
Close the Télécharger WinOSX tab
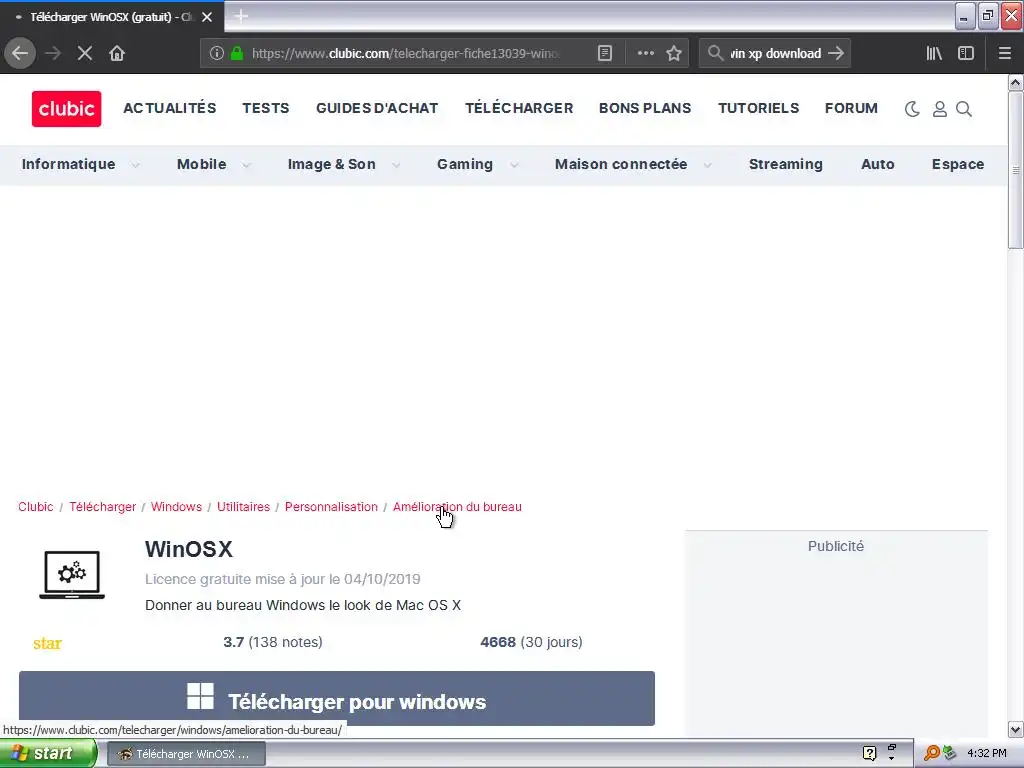(207, 17)
